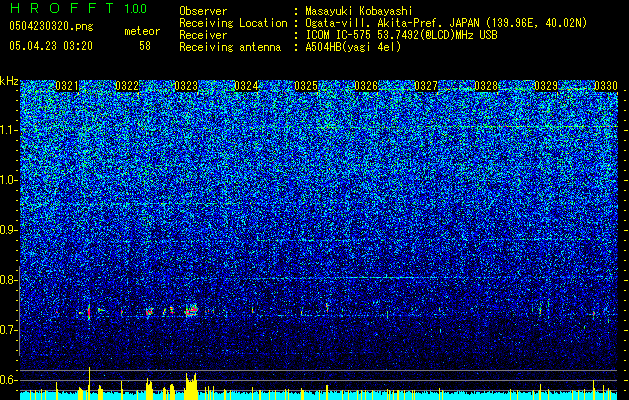Click the 0.6 kHz axis label
The width and height of the screenshot is (629, 400).
click(x=8, y=380)
